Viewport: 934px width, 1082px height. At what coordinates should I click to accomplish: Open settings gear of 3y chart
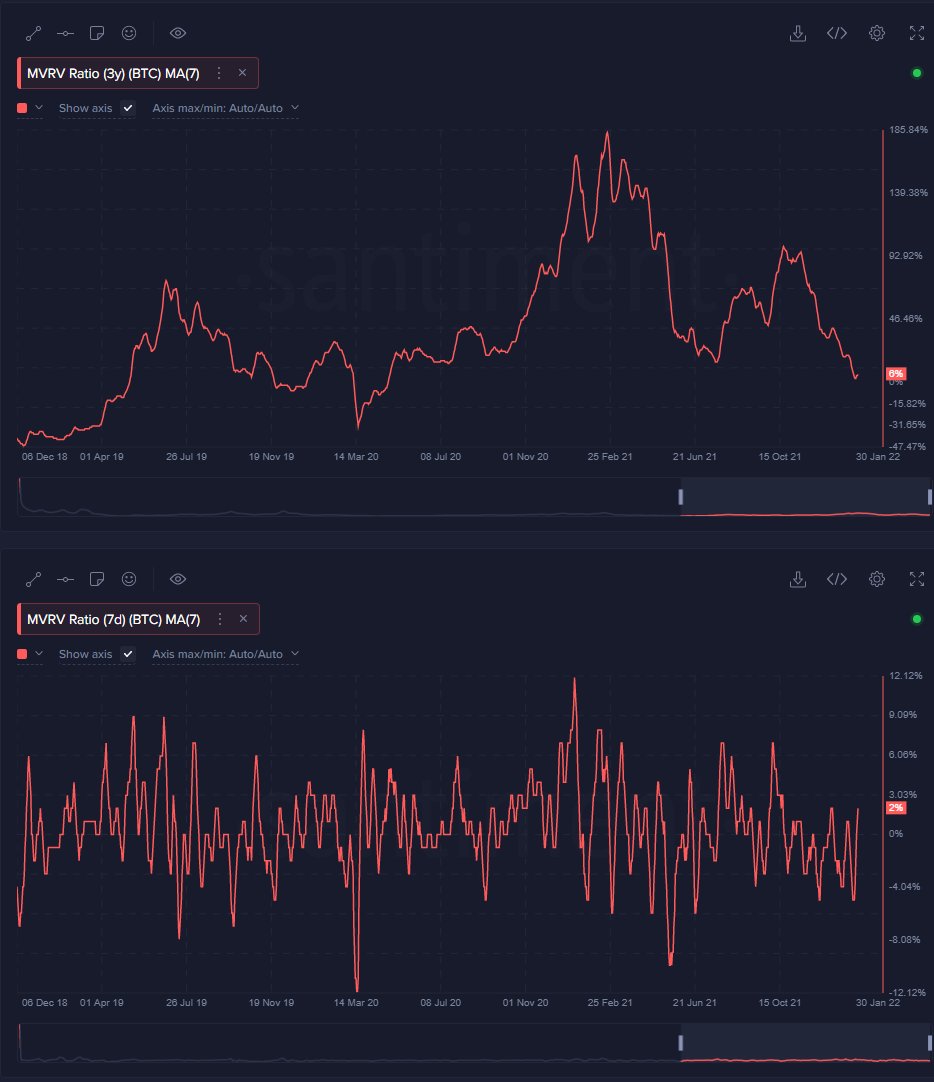(877, 33)
